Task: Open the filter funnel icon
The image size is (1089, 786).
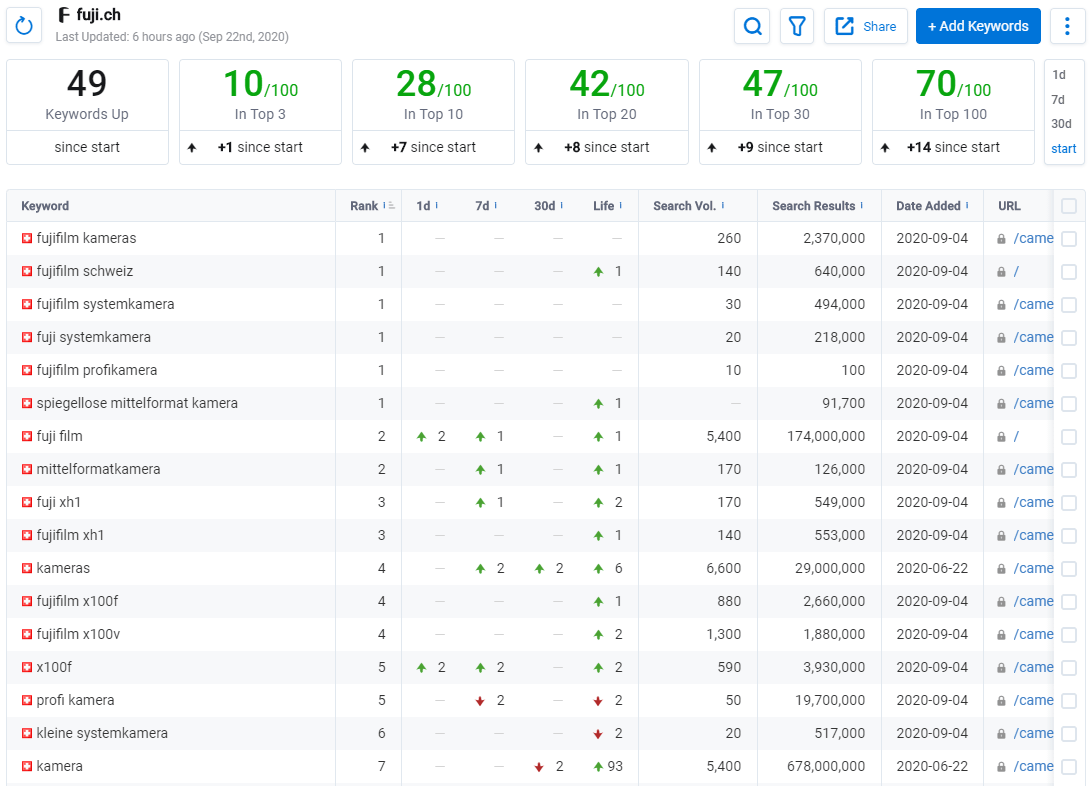Action: [797, 26]
